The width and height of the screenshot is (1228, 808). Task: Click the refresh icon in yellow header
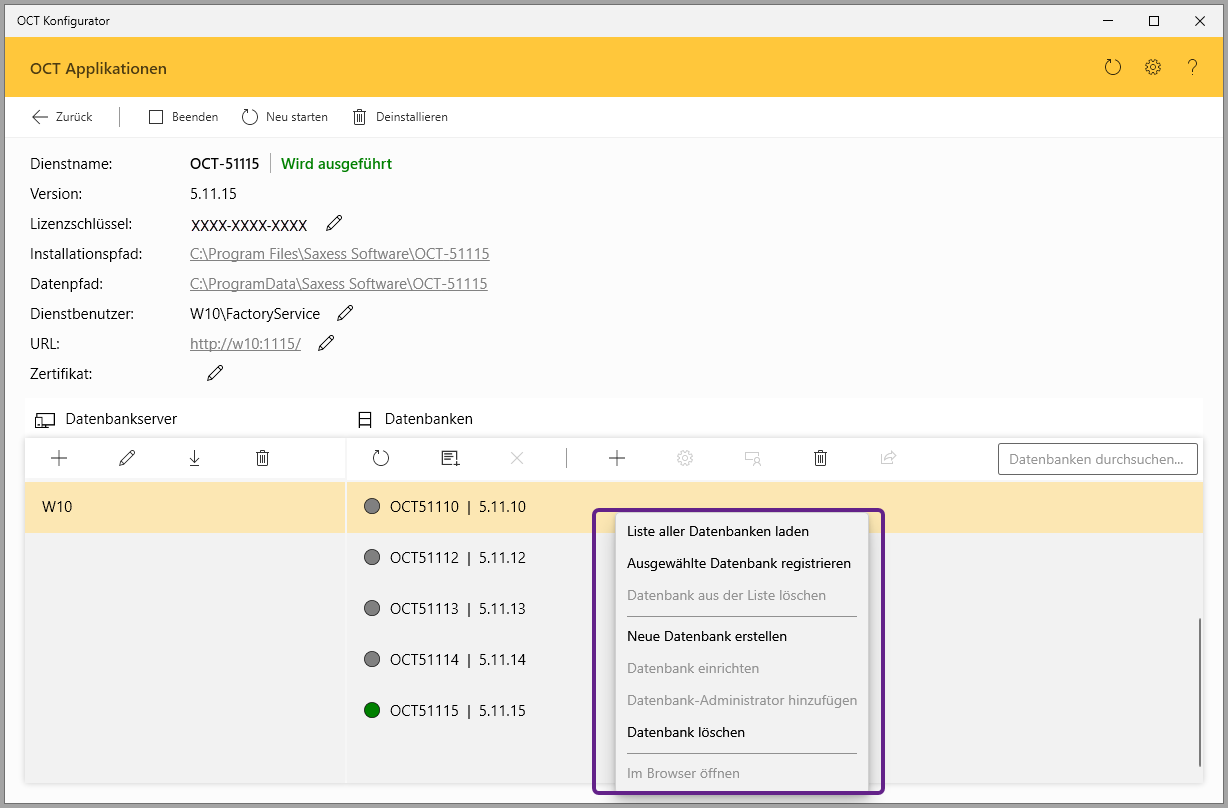[x=1113, y=68]
